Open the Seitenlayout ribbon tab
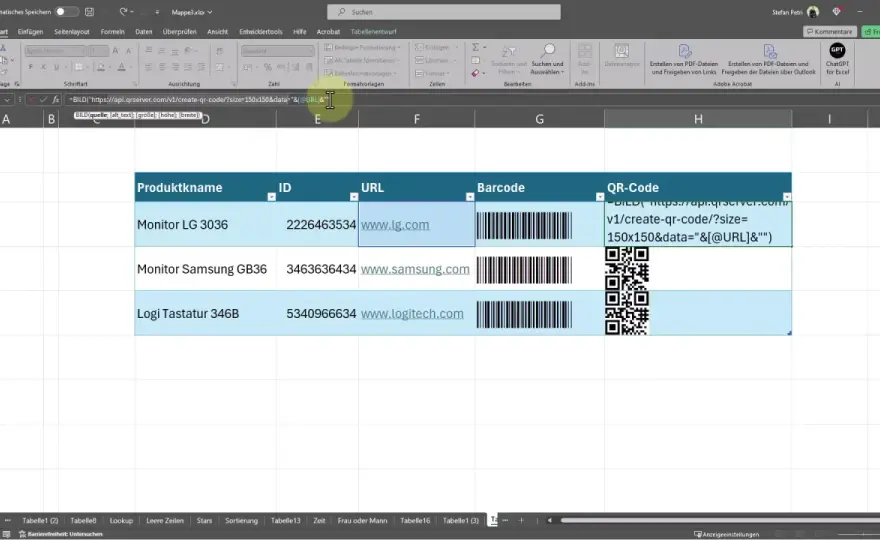Image resolution: width=880 pixels, height=540 pixels. 71,31
